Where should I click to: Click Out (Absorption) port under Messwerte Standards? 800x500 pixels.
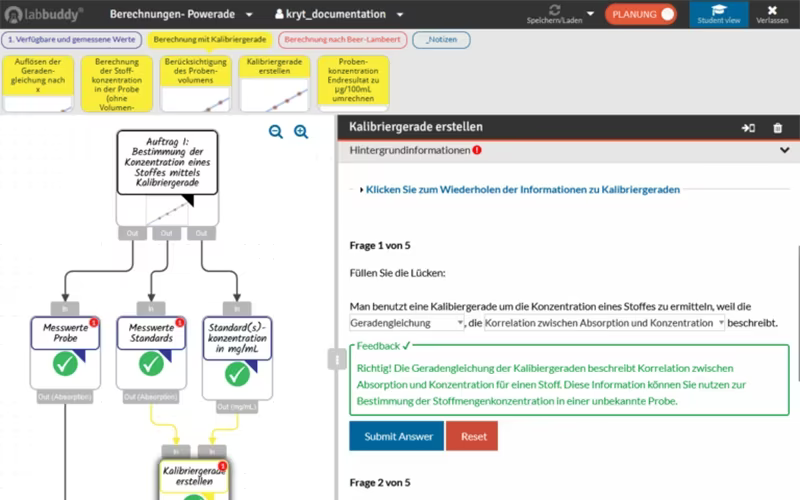pyautogui.click(x=151, y=397)
